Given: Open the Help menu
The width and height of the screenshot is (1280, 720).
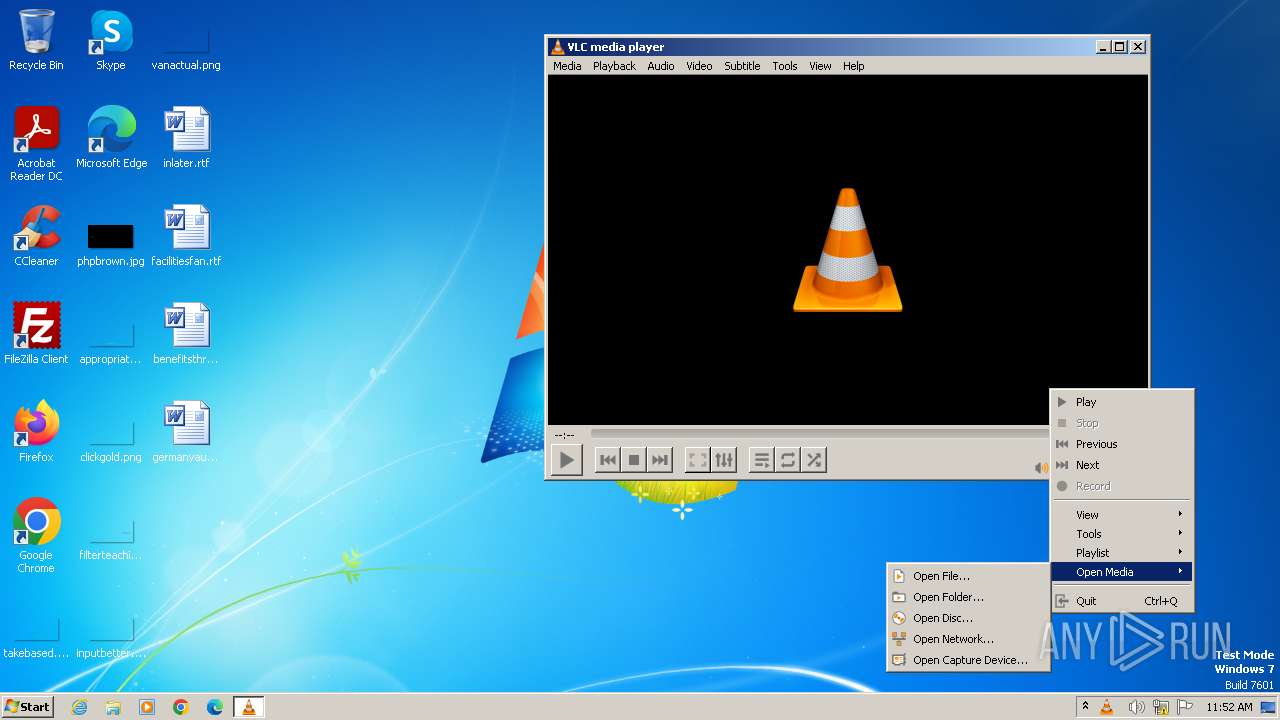Looking at the screenshot, I should (x=853, y=66).
